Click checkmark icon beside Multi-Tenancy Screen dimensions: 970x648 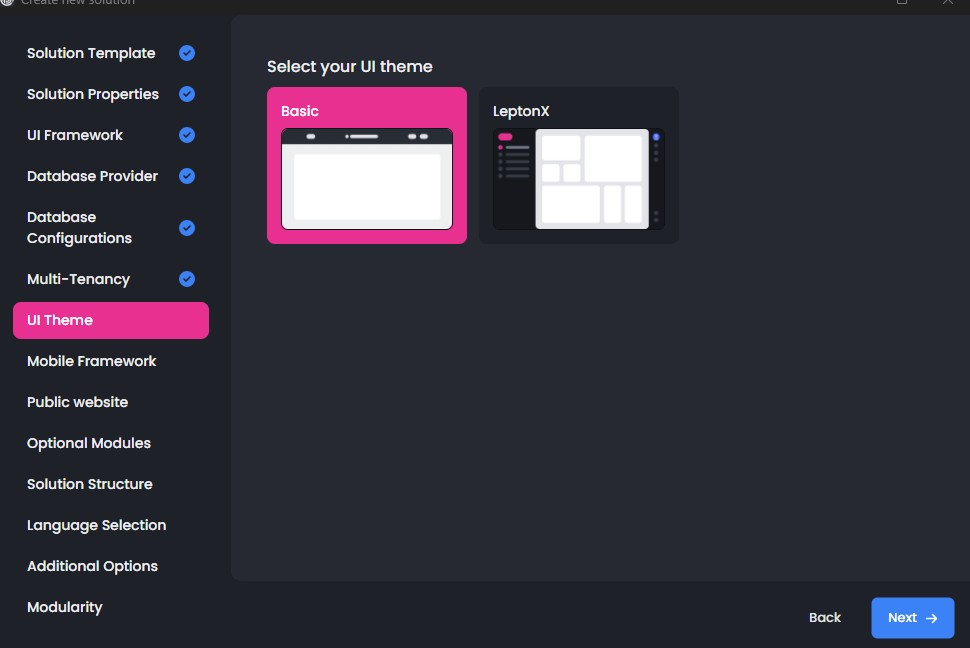click(x=187, y=279)
